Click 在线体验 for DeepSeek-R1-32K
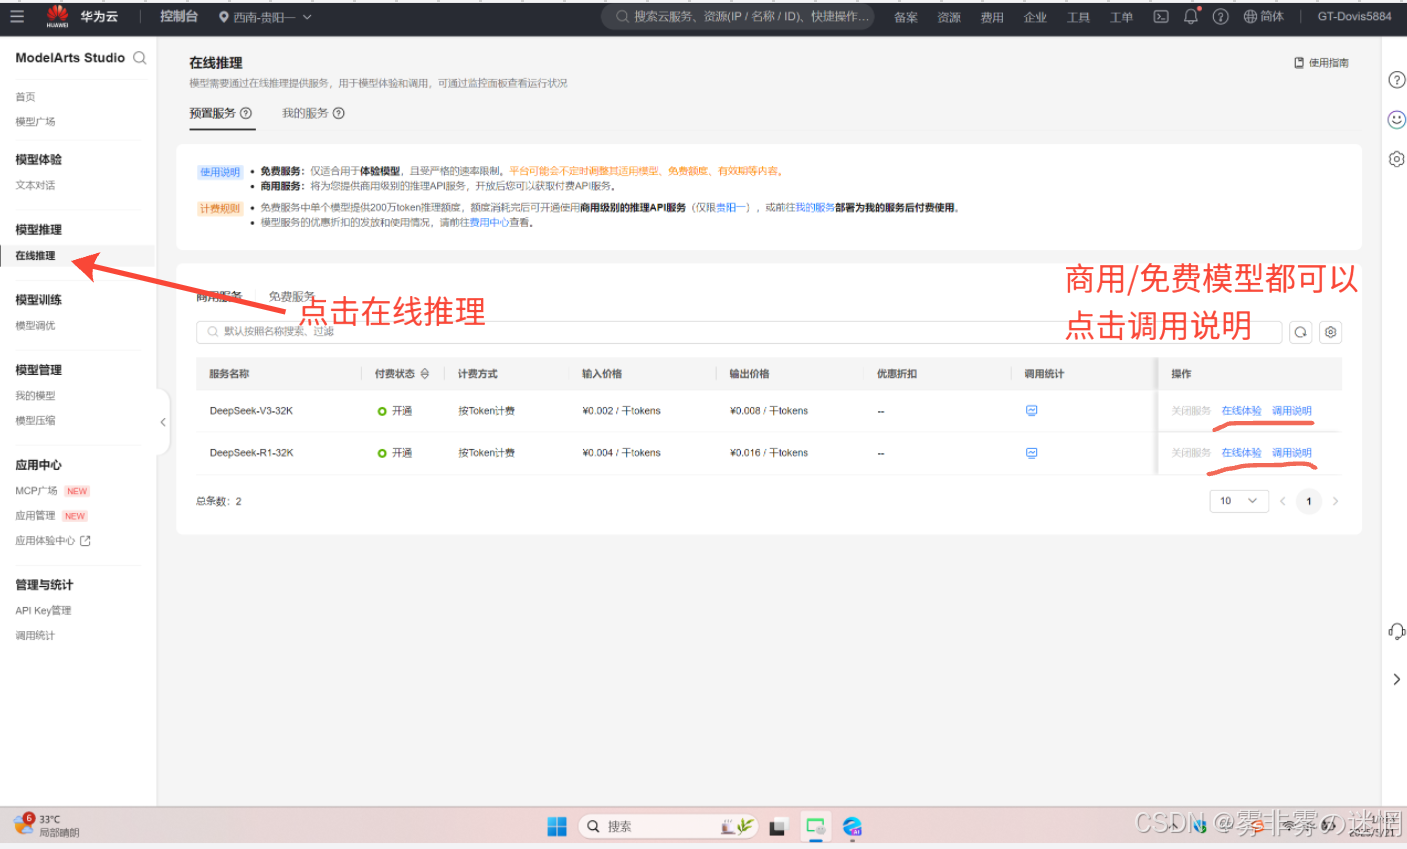Screen dimensions: 1407x849 [x=1241, y=453]
